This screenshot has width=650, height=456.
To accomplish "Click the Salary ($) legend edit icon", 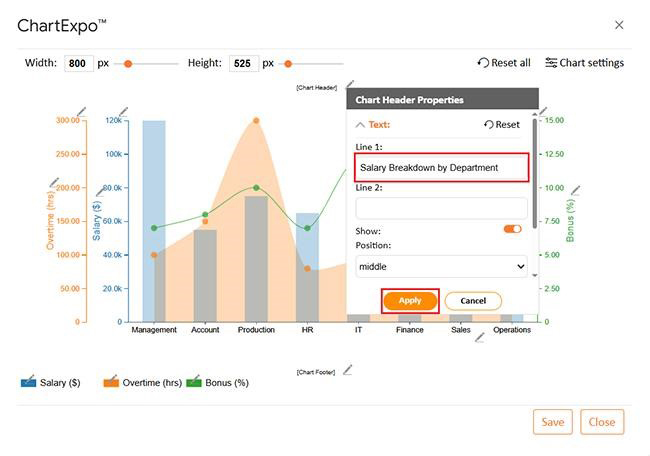I will pos(28,381).
